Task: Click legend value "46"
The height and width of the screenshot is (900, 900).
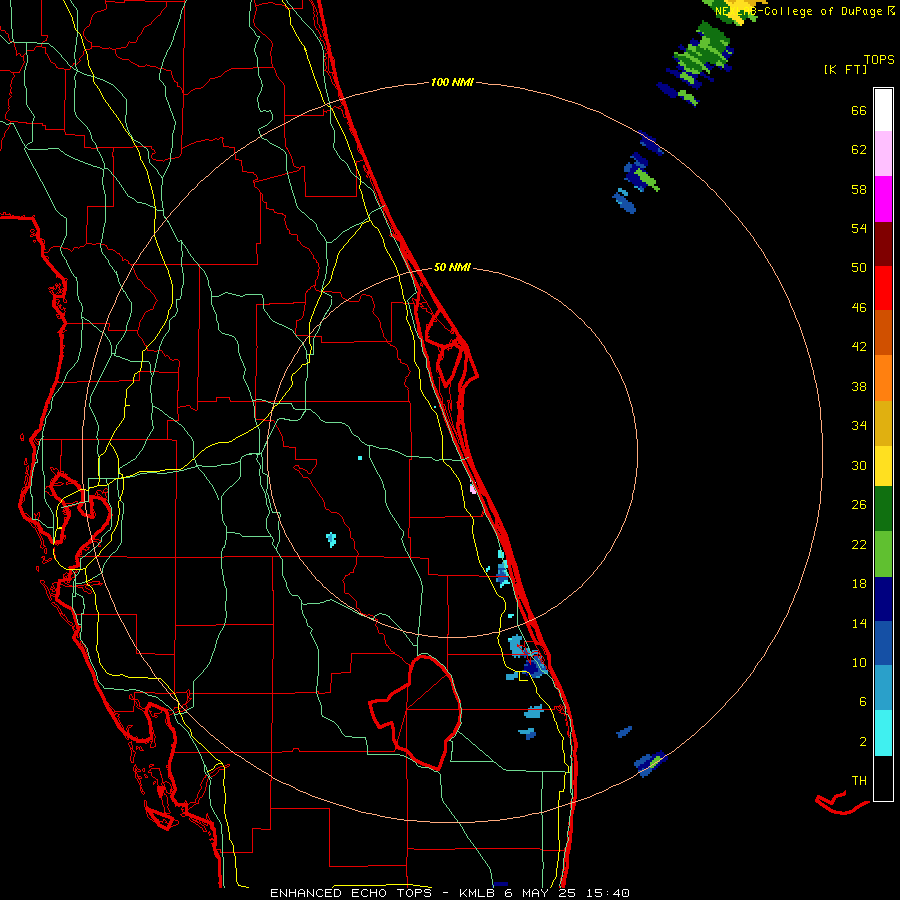Action: tap(859, 308)
